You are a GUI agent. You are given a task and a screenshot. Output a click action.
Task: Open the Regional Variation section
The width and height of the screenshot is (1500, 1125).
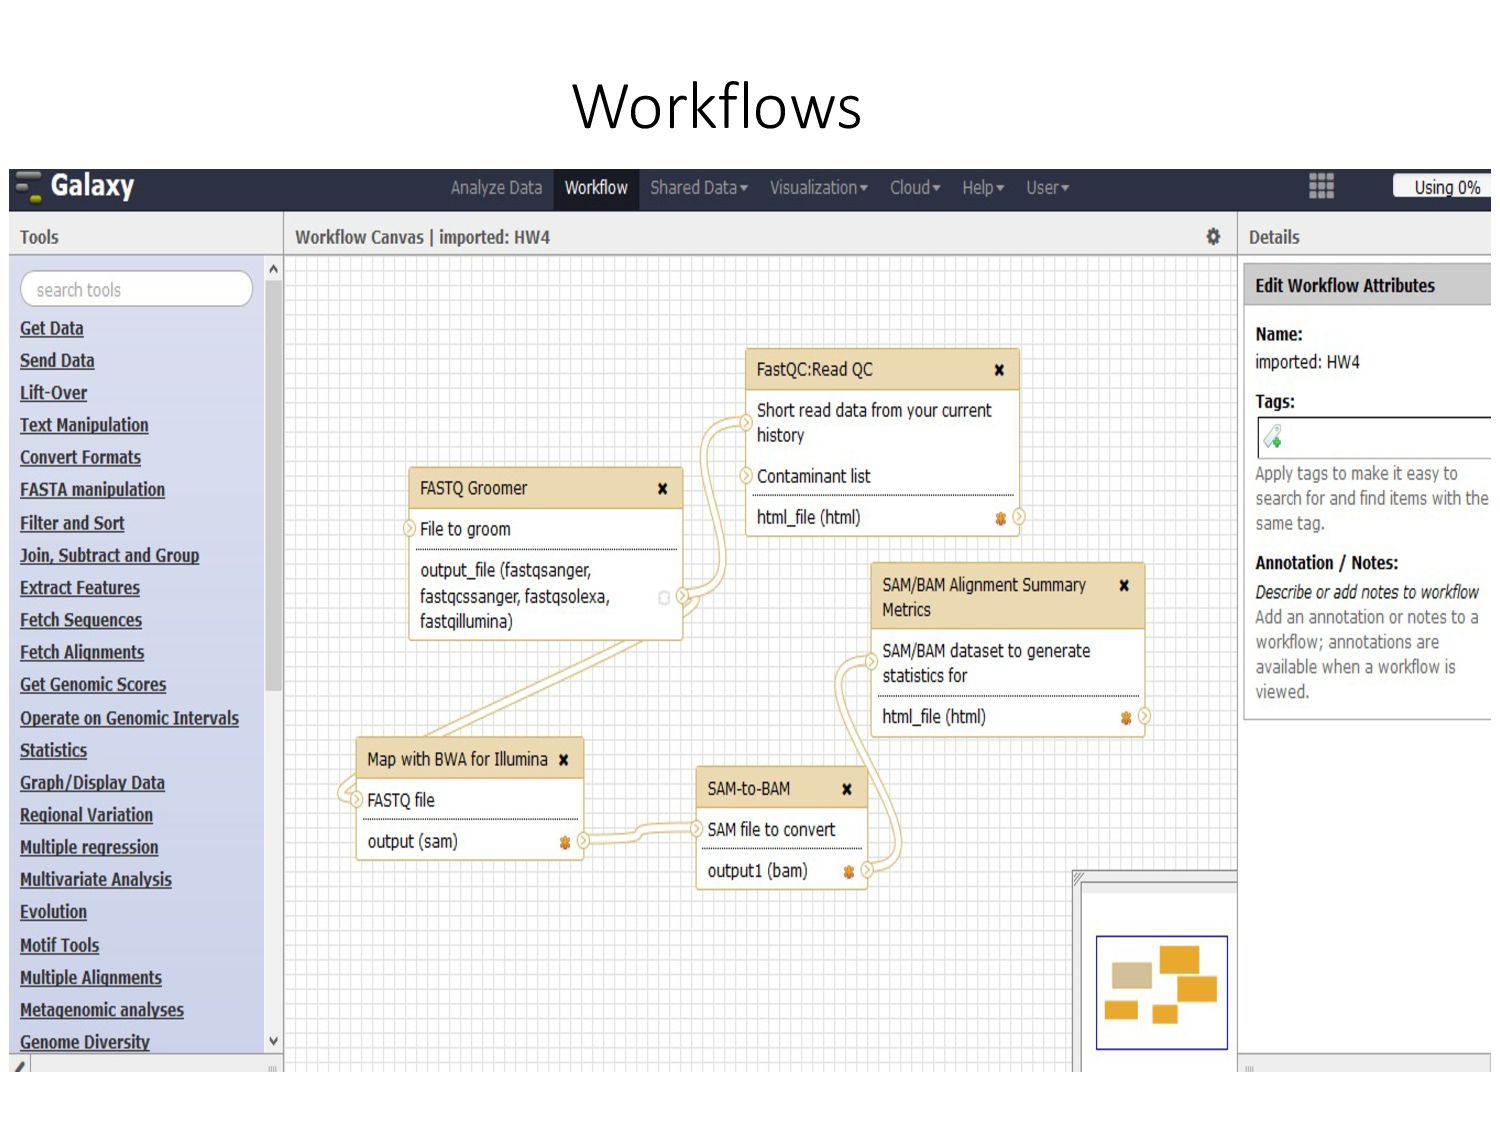point(87,815)
